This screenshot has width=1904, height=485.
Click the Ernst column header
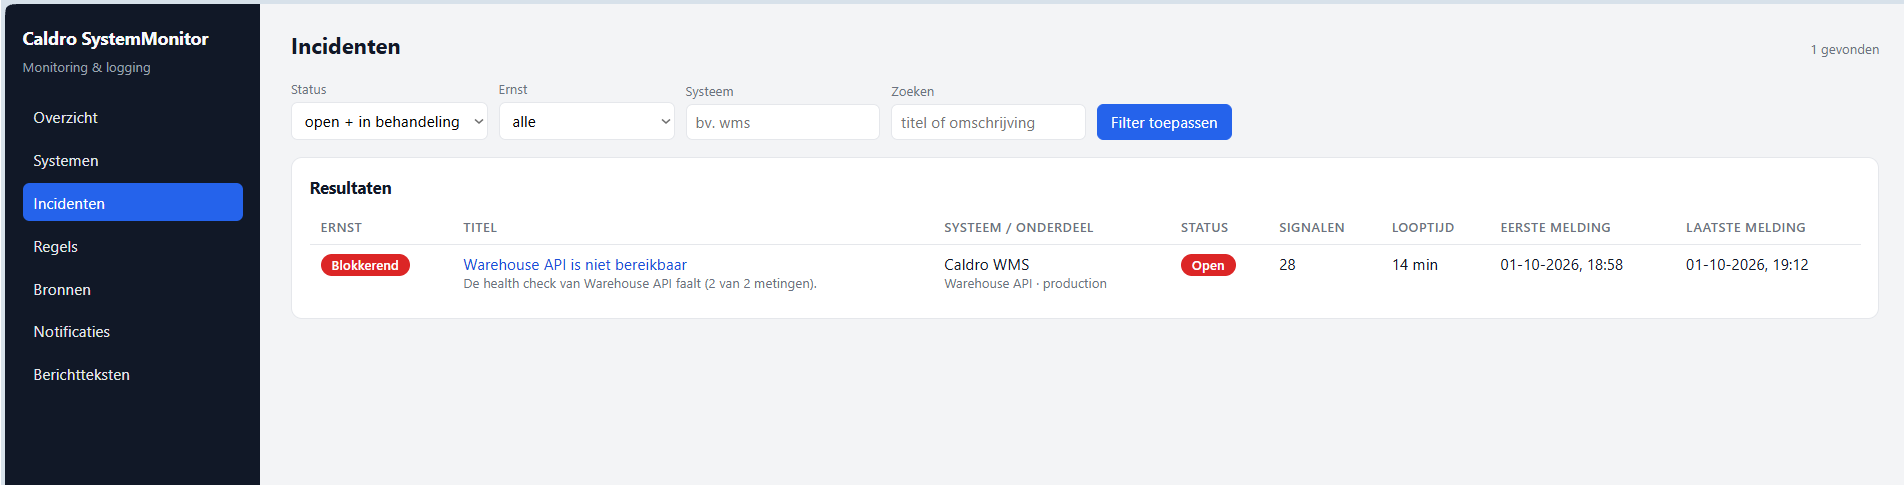(341, 228)
